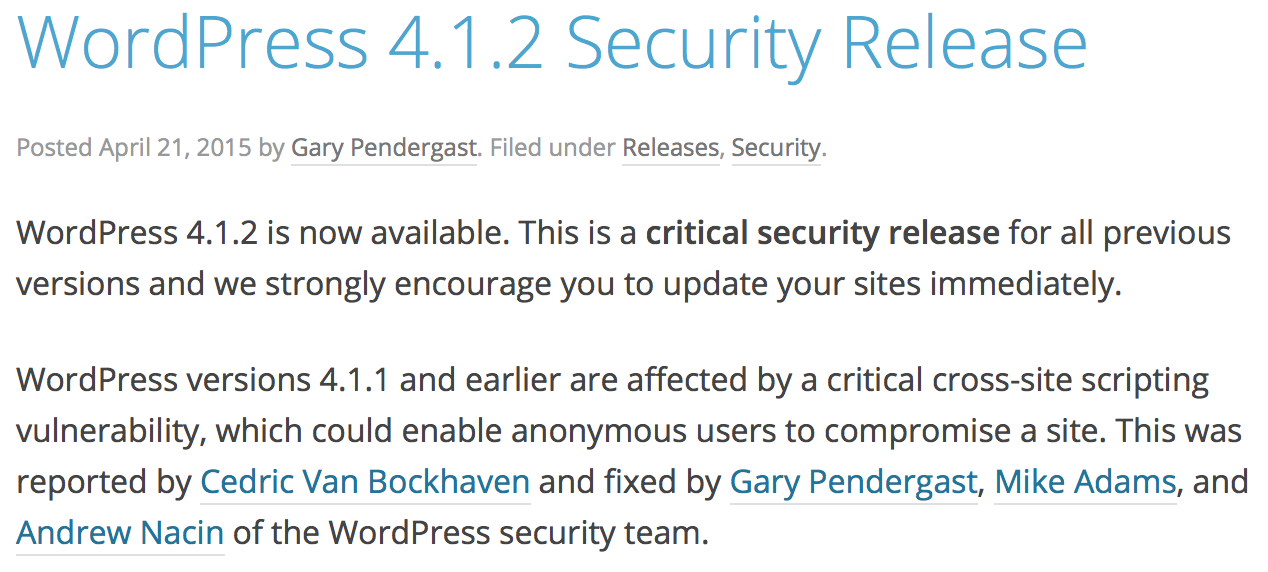Open the Releases category link
This screenshot has width=1268, height=572.
point(670,148)
